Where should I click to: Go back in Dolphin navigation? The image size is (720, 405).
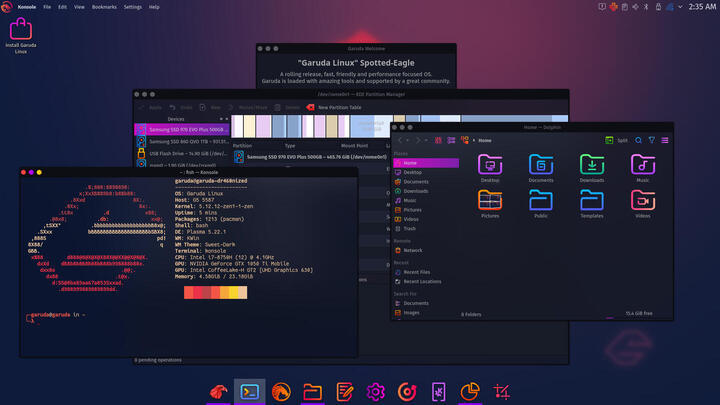coord(400,140)
